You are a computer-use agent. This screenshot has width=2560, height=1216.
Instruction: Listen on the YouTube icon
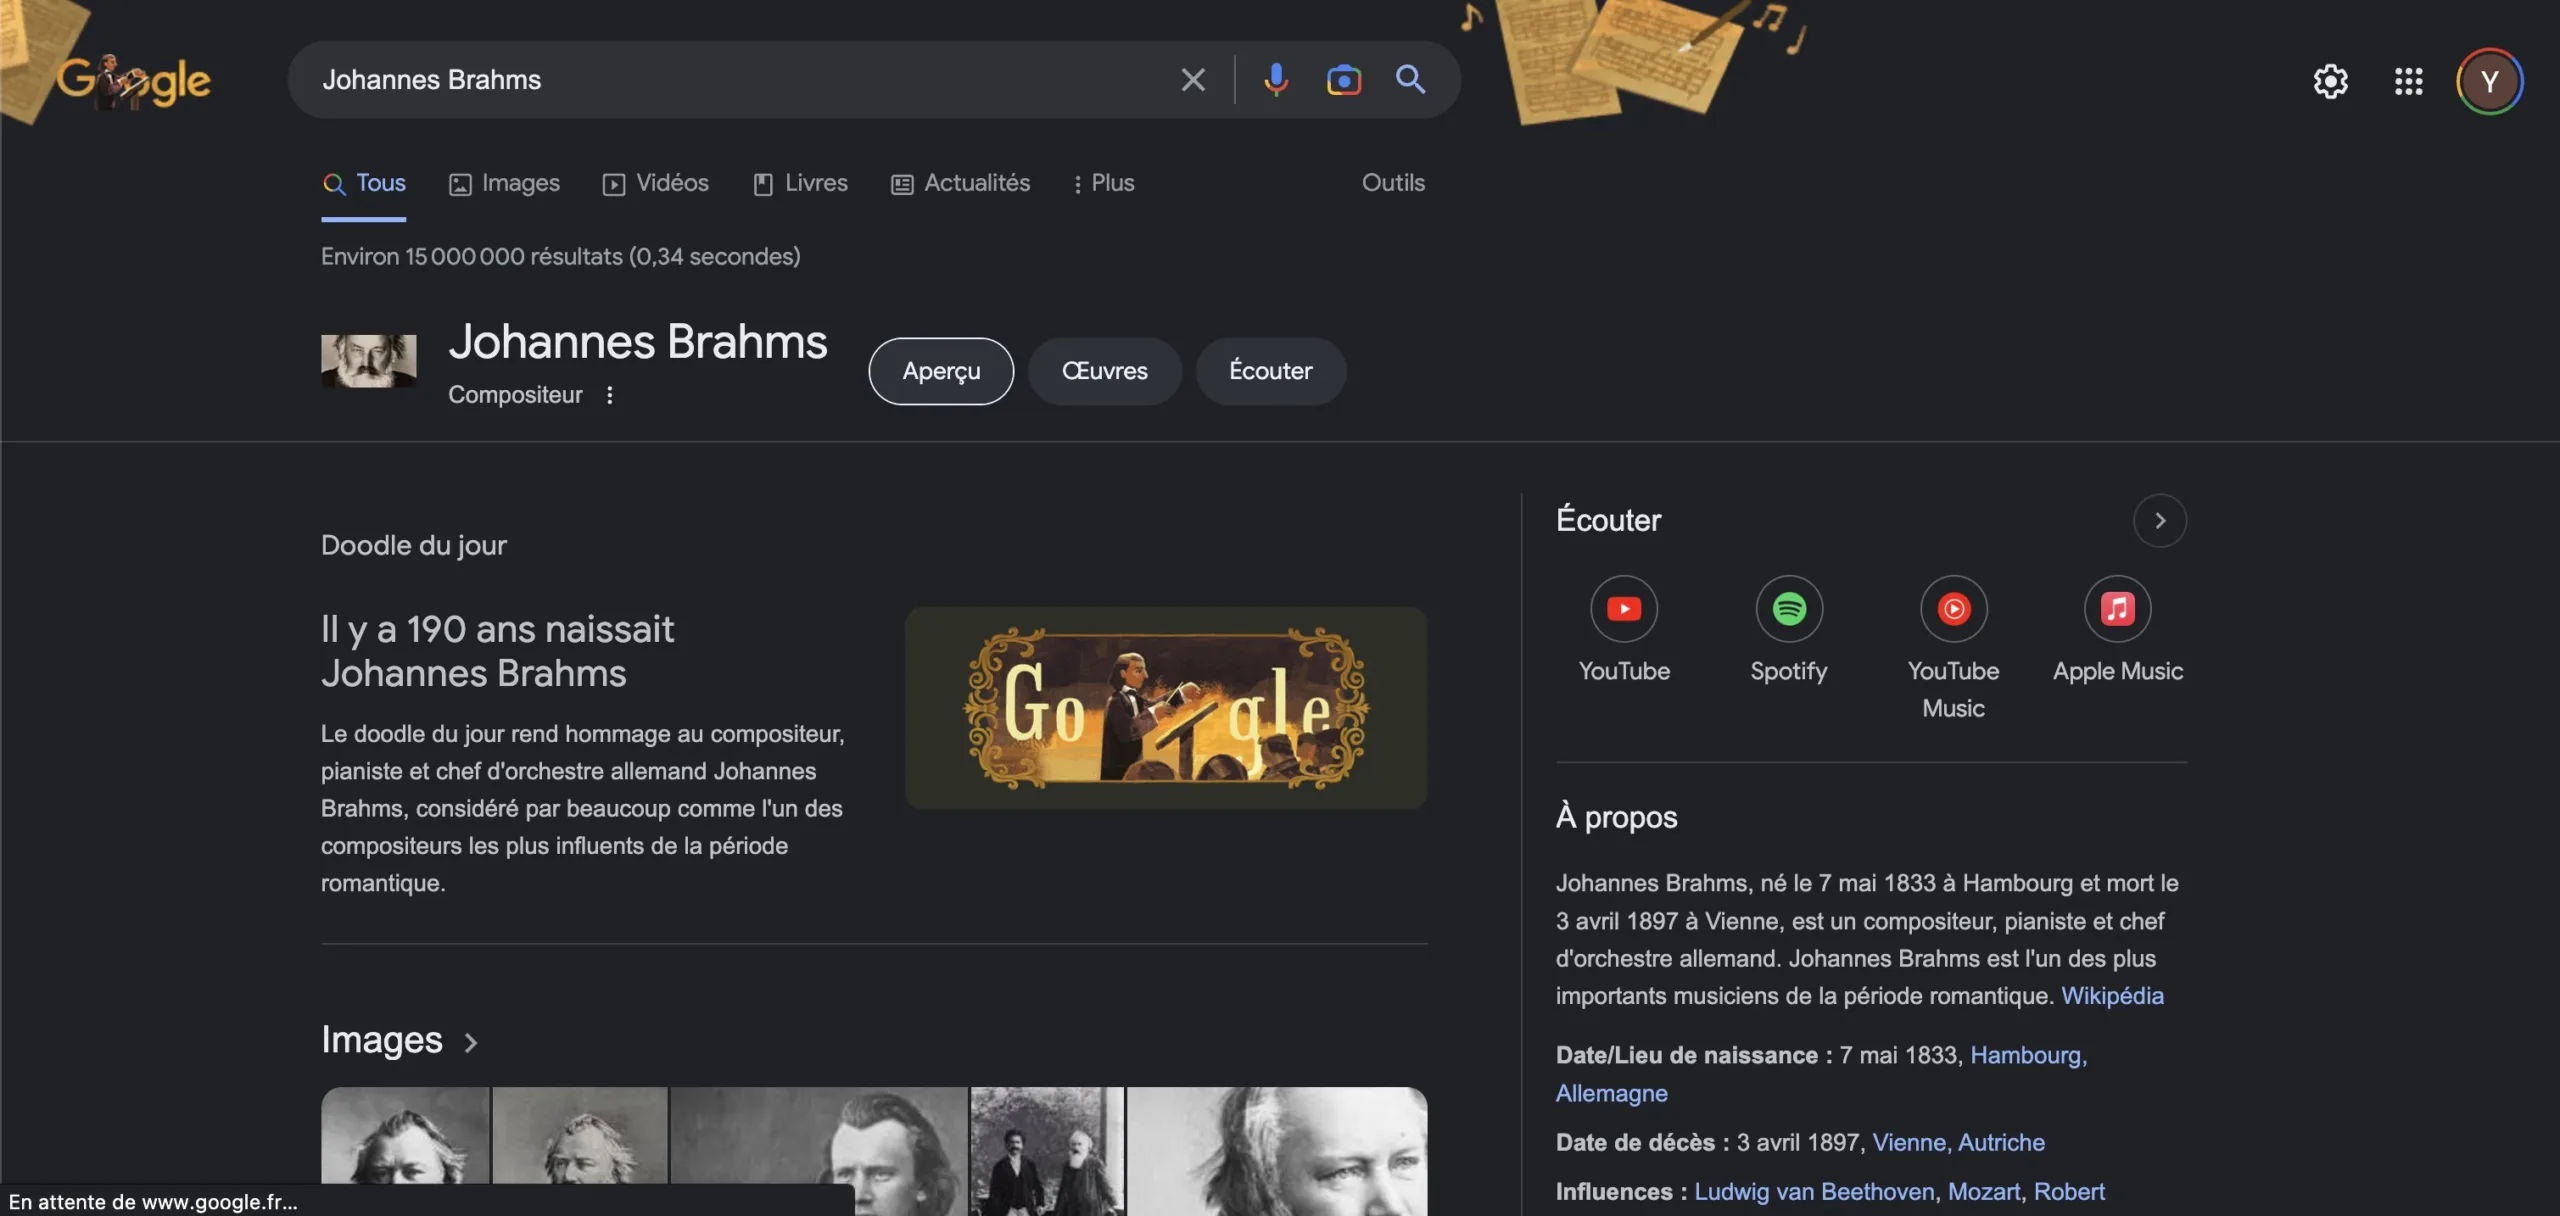[1623, 609]
